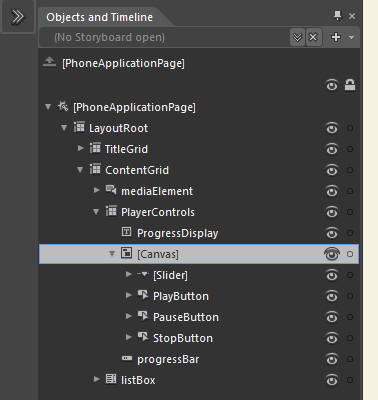
Task: Hide the listBox element
Action: click(x=332, y=380)
